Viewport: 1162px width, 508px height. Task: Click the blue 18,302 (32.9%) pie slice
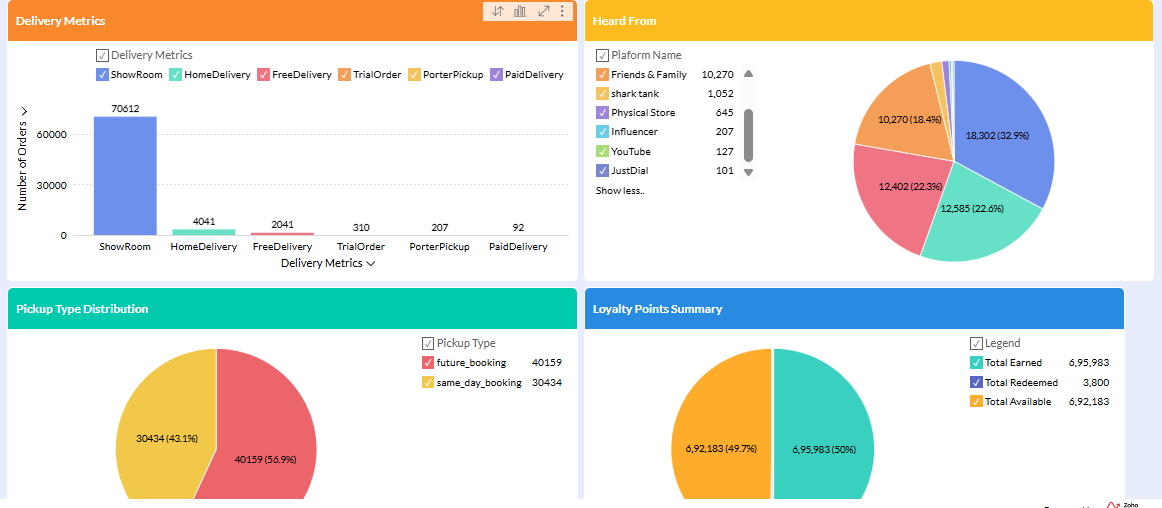pos(997,136)
